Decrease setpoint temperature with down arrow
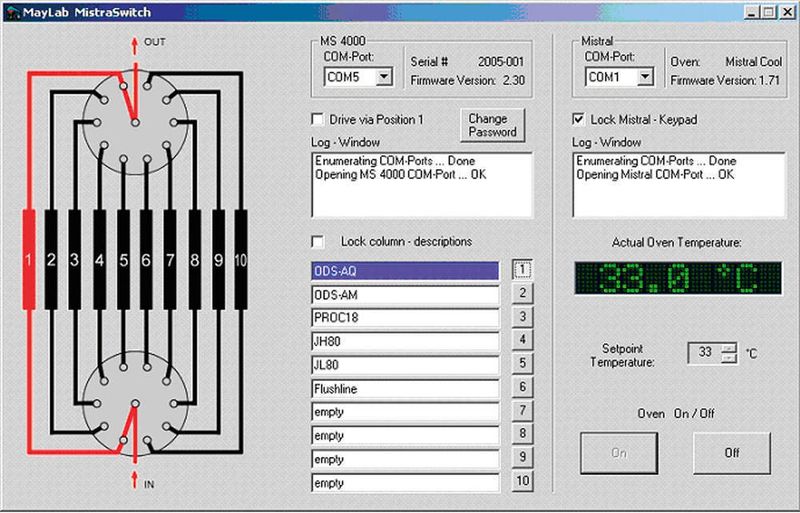The height and width of the screenshot is (513, 800). 730,358
